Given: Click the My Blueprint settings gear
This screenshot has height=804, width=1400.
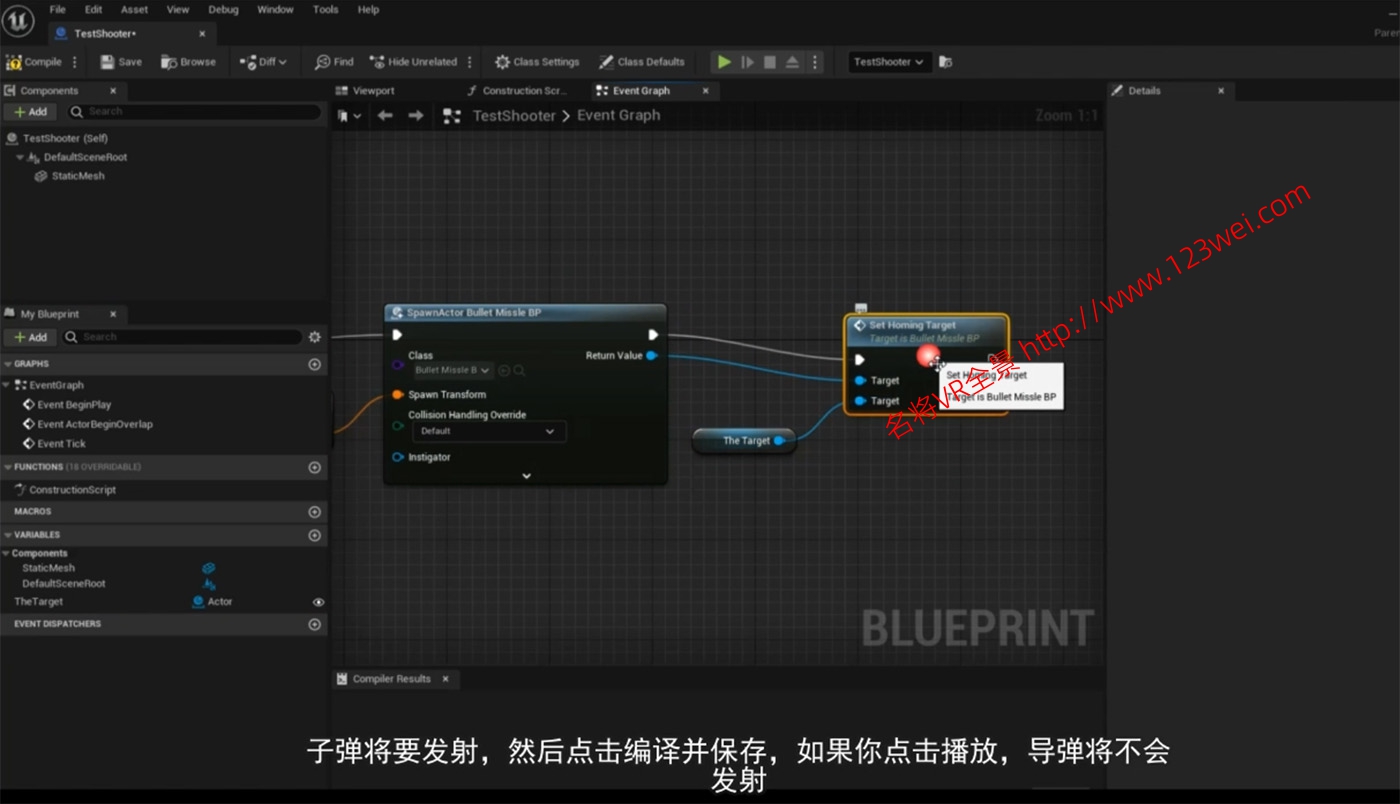Looking at the screenshot, I should 314,337.
